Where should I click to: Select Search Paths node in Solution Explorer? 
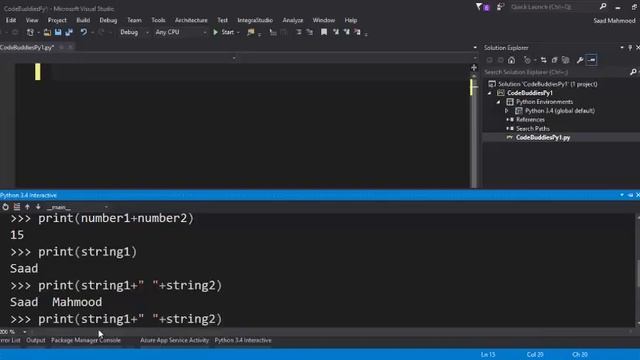click(533, 129)
